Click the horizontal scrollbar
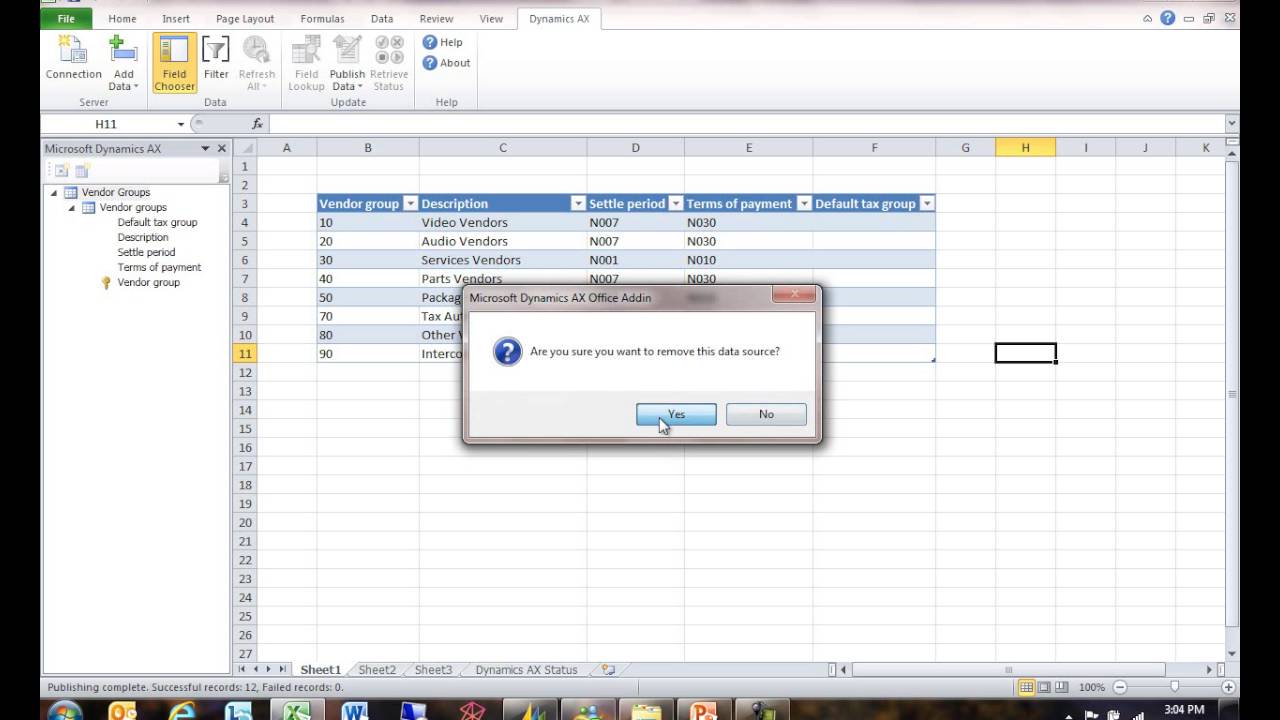Screen dimensions: 1280x720 coord(1008,670)
